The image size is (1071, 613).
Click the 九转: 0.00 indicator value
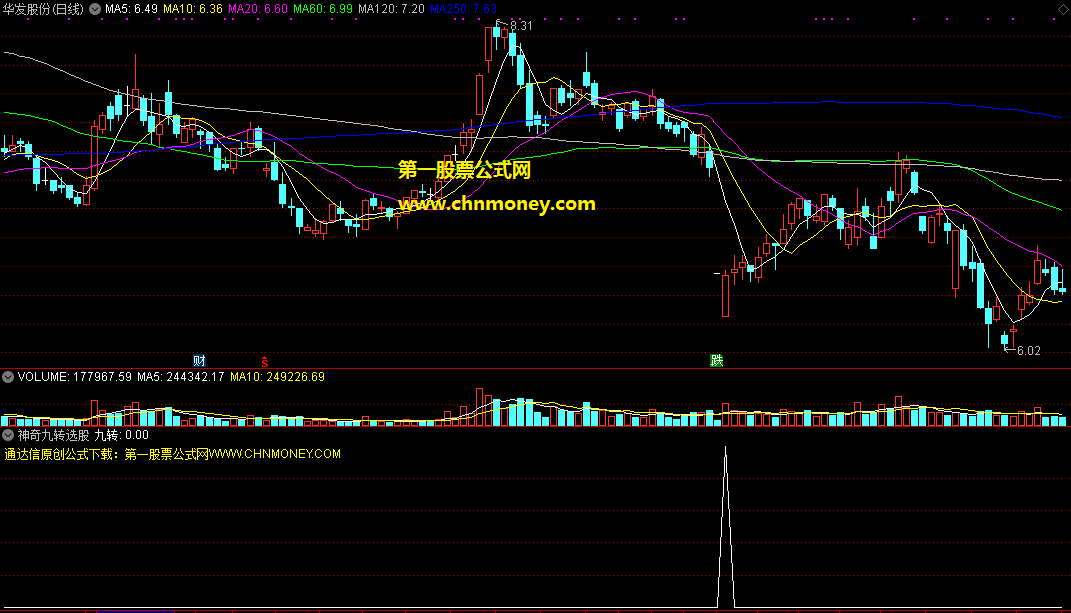coord(122,435)
